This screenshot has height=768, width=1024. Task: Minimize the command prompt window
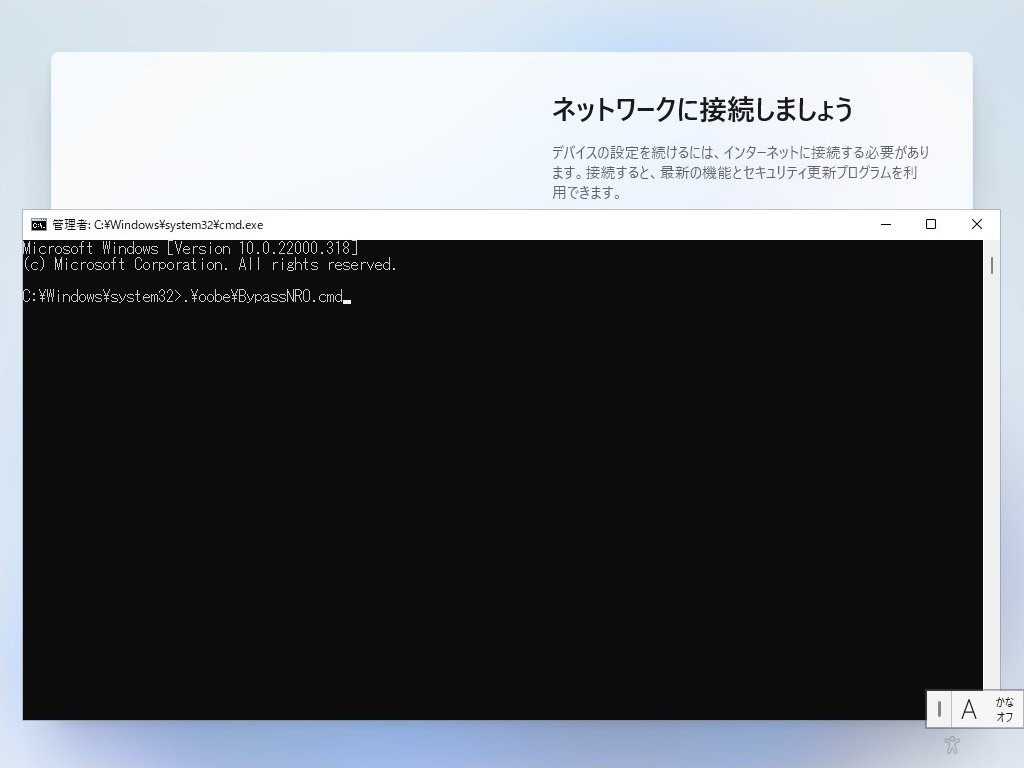tap(884, 224)
